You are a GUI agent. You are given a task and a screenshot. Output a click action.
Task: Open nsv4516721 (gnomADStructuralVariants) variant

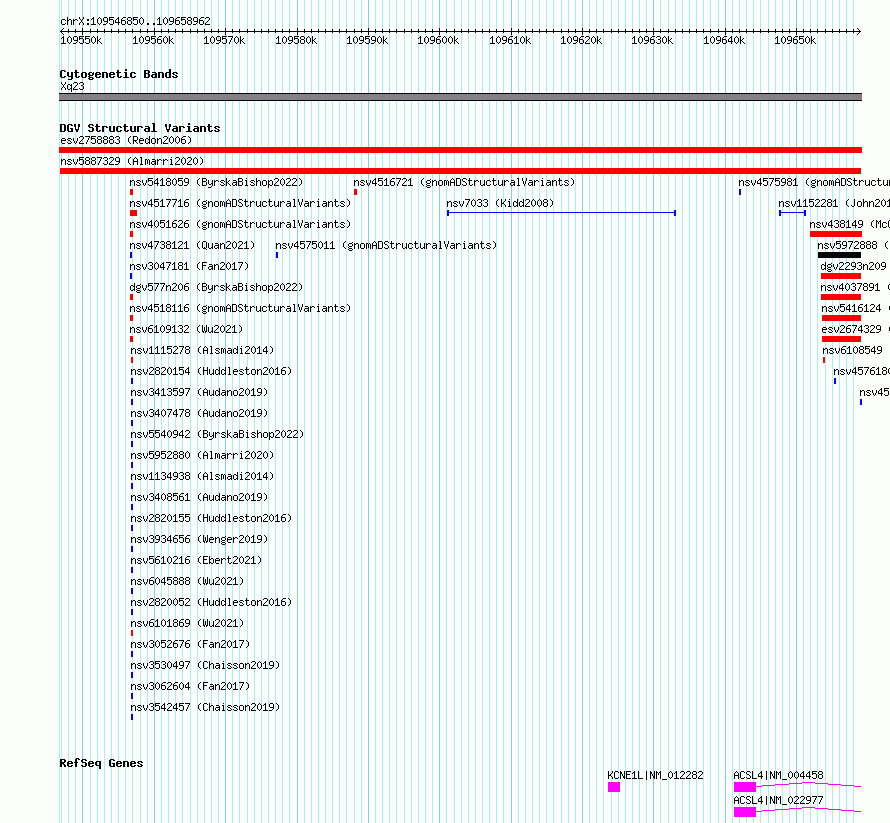click(464, 182)
